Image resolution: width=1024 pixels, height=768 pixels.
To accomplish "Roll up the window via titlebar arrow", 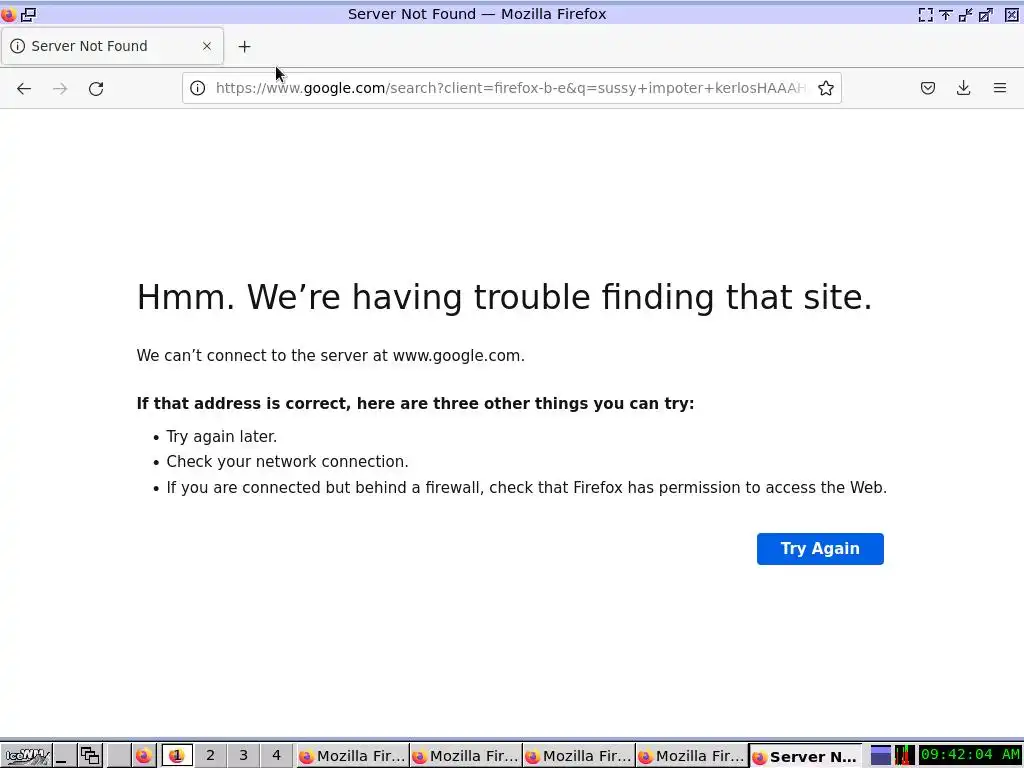I will (x=946, y=14).
